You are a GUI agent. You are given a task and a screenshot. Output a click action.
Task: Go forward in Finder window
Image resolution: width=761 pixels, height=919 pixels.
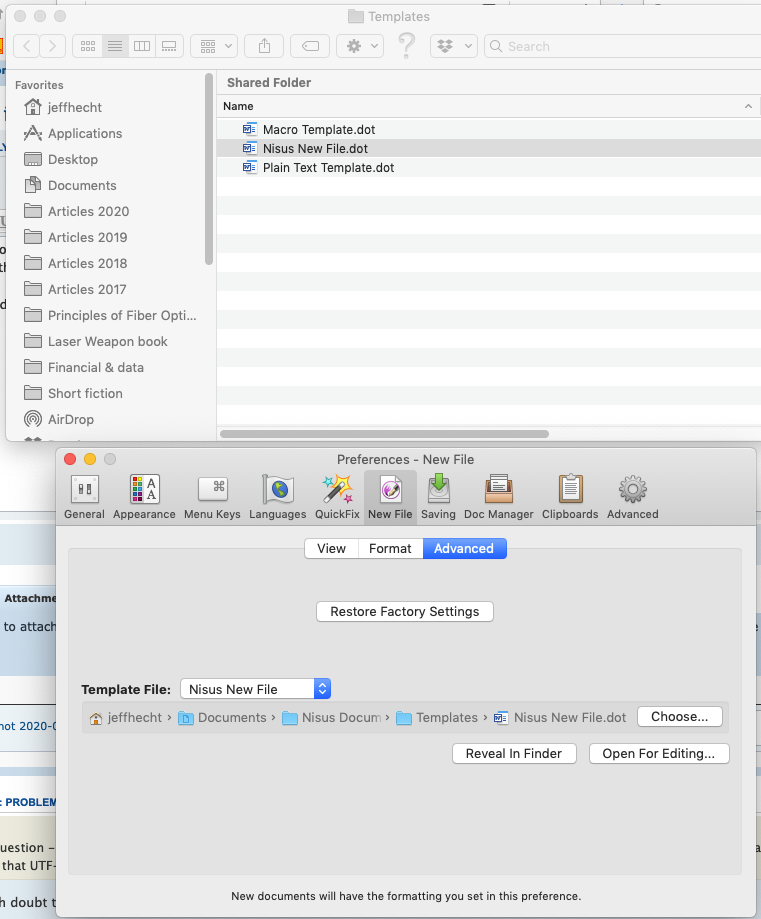click(x=52, y=46)
